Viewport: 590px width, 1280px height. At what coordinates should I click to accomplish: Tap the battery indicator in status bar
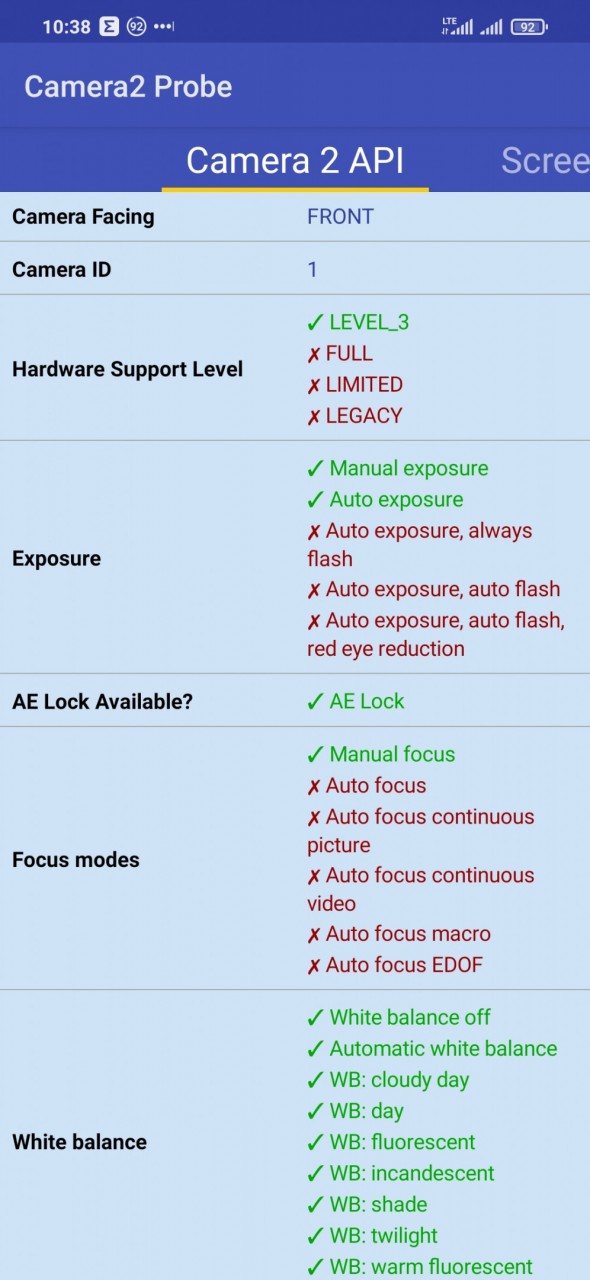pos(529,27)
